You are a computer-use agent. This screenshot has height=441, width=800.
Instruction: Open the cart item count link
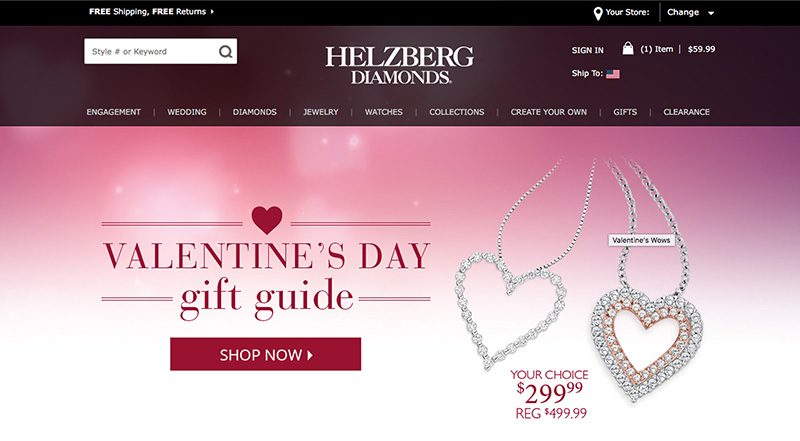click(x=657, y=49)
